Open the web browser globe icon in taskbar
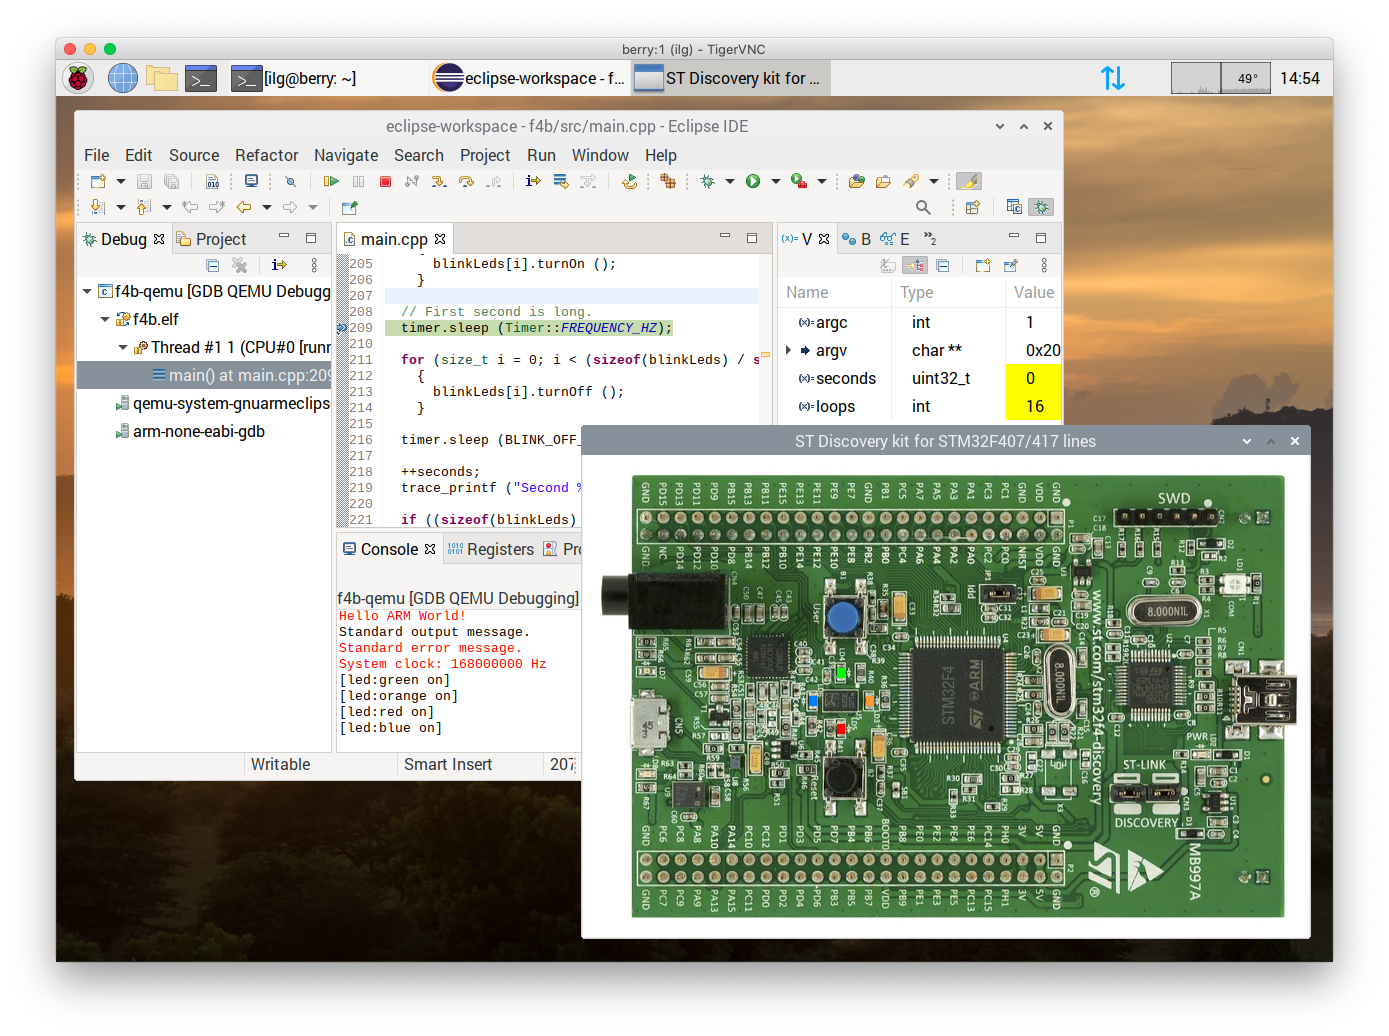 (x=122, y=78)
